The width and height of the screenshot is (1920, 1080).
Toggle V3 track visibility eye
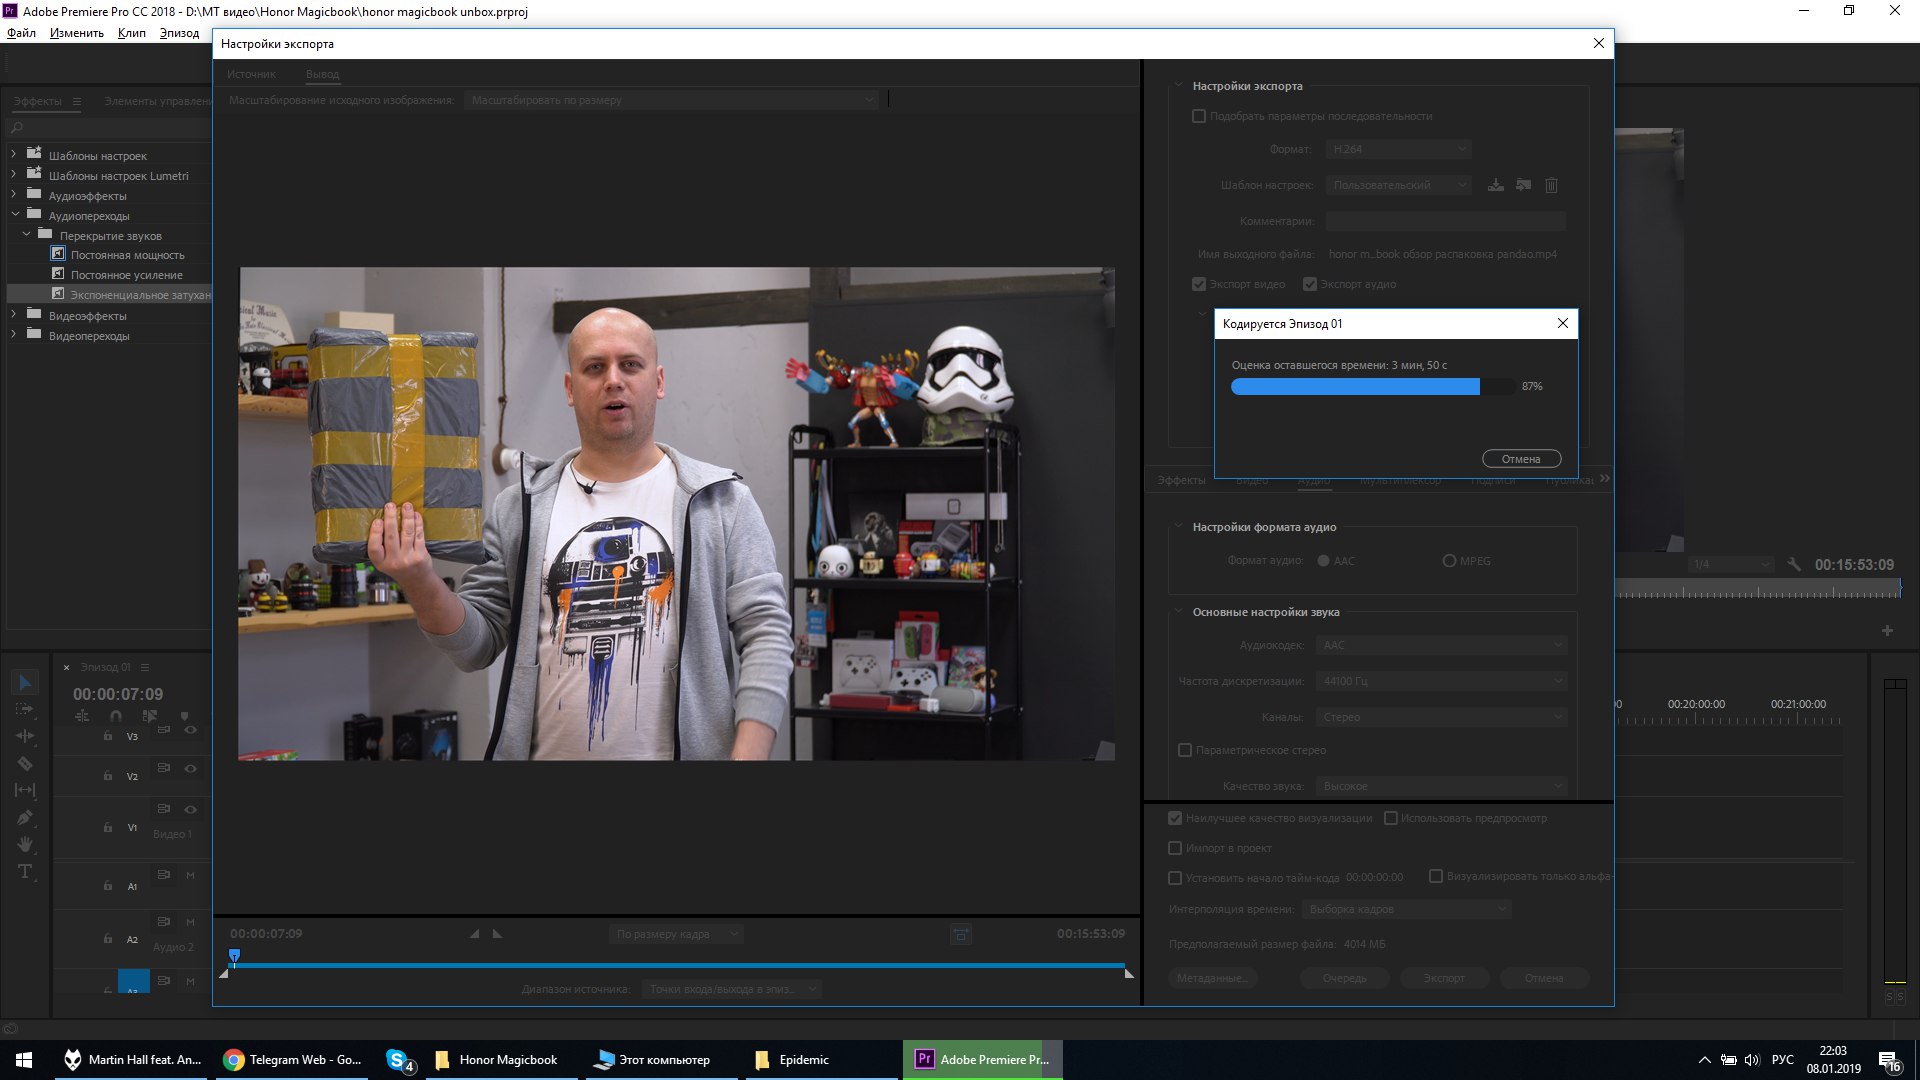pyautogui.click(x=190, y=730)
